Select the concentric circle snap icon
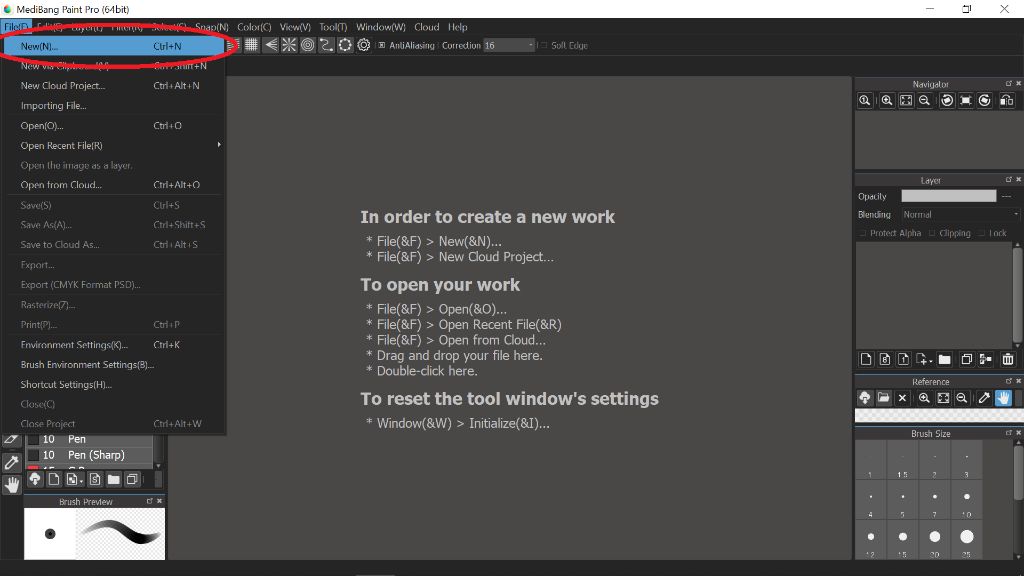 pos(308,45)
